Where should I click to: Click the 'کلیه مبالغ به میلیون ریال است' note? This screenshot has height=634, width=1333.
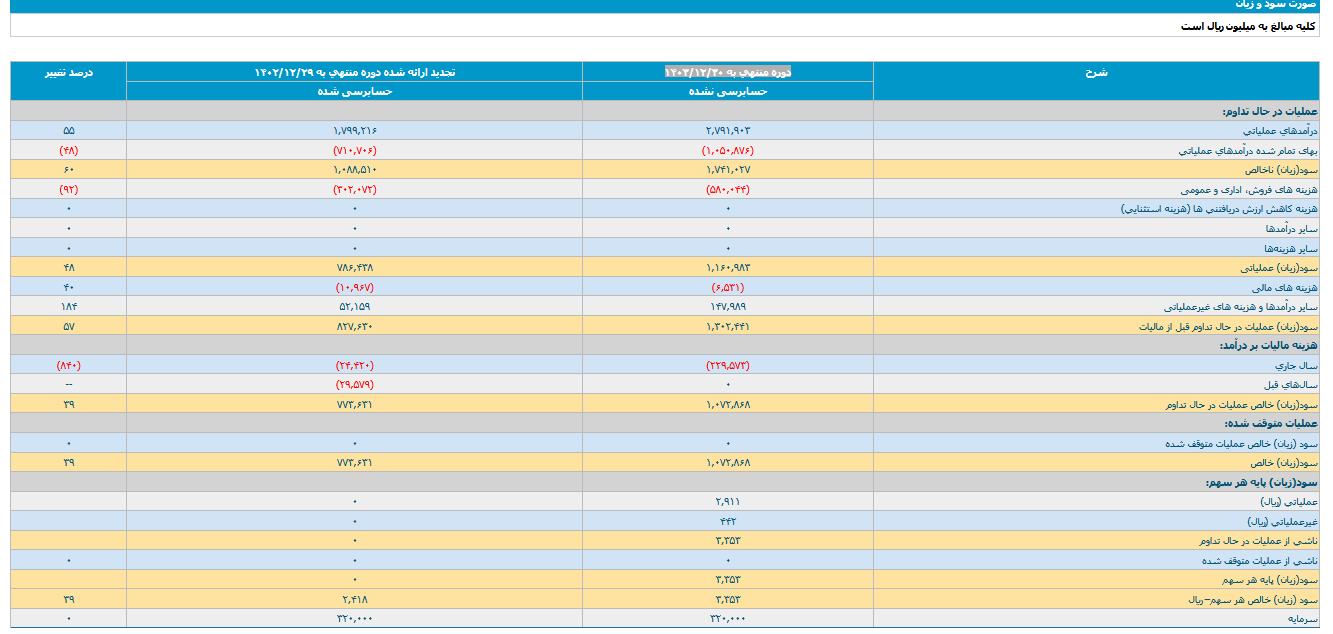[1250, 26]
